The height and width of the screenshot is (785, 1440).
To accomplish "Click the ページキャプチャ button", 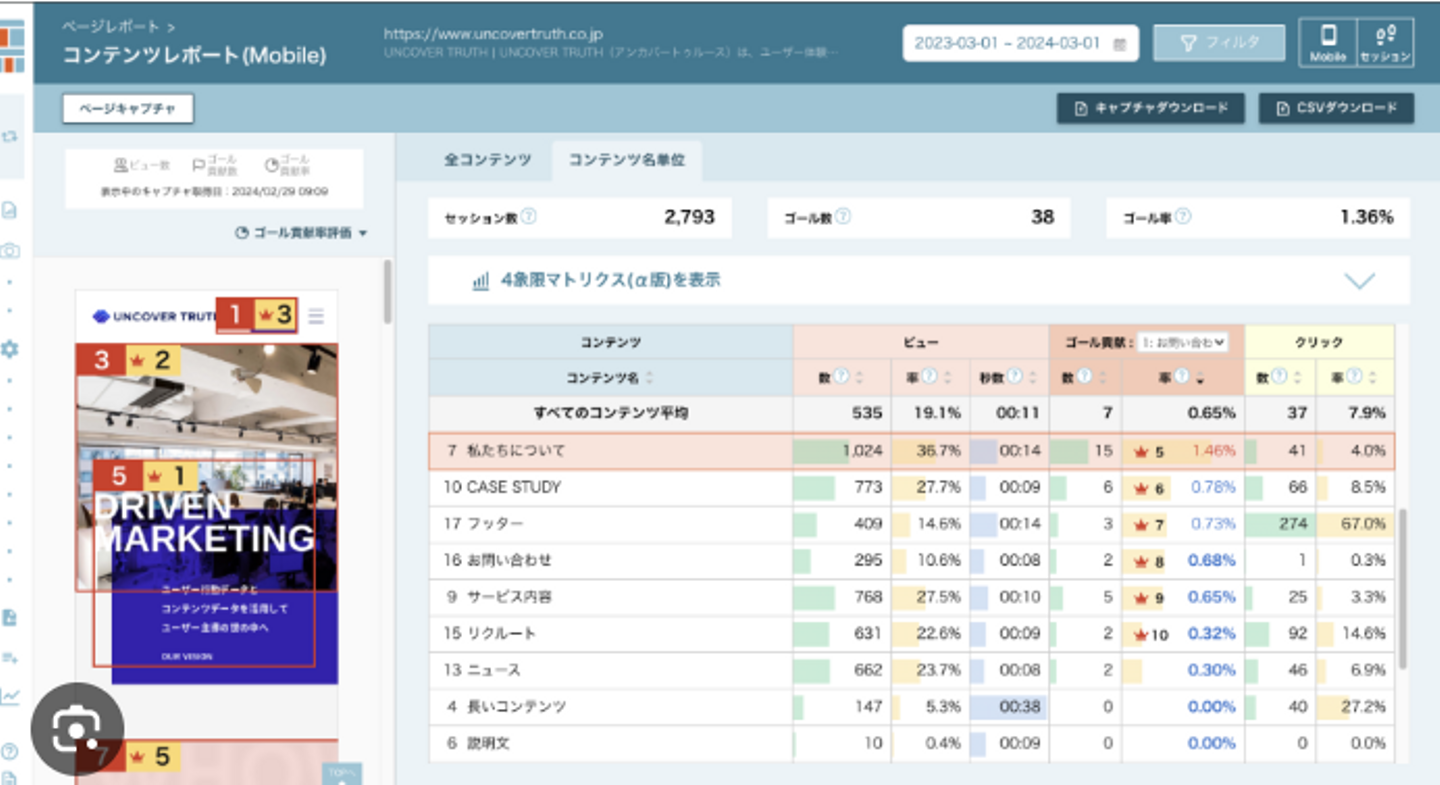I will click(x=127, y=108).
